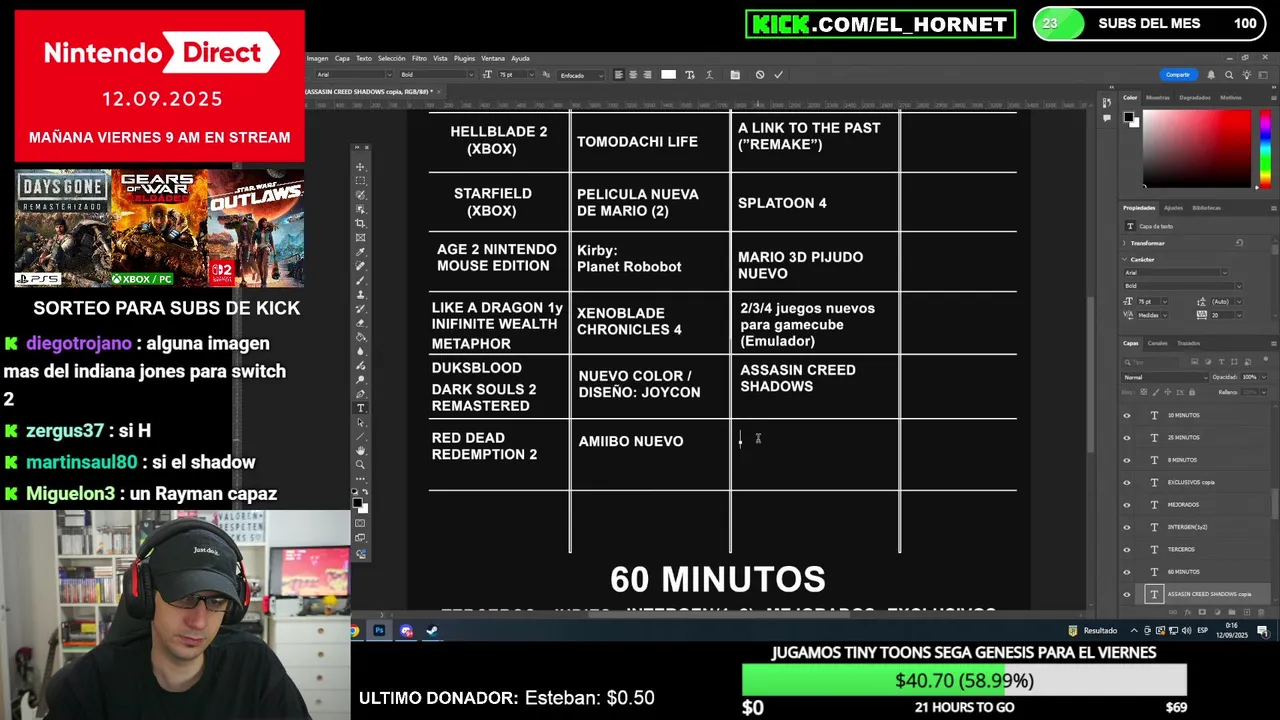Center-align the text
1280x720 pixels.
[633, 75]
